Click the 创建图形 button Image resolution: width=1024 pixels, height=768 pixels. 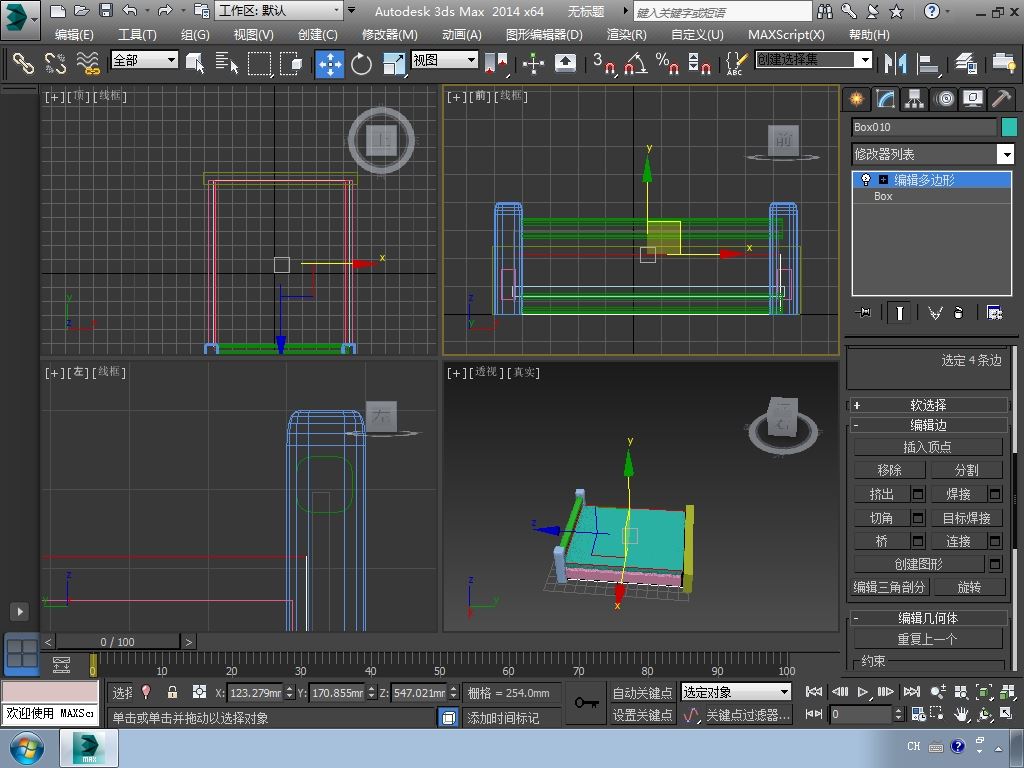coord(918,564)
